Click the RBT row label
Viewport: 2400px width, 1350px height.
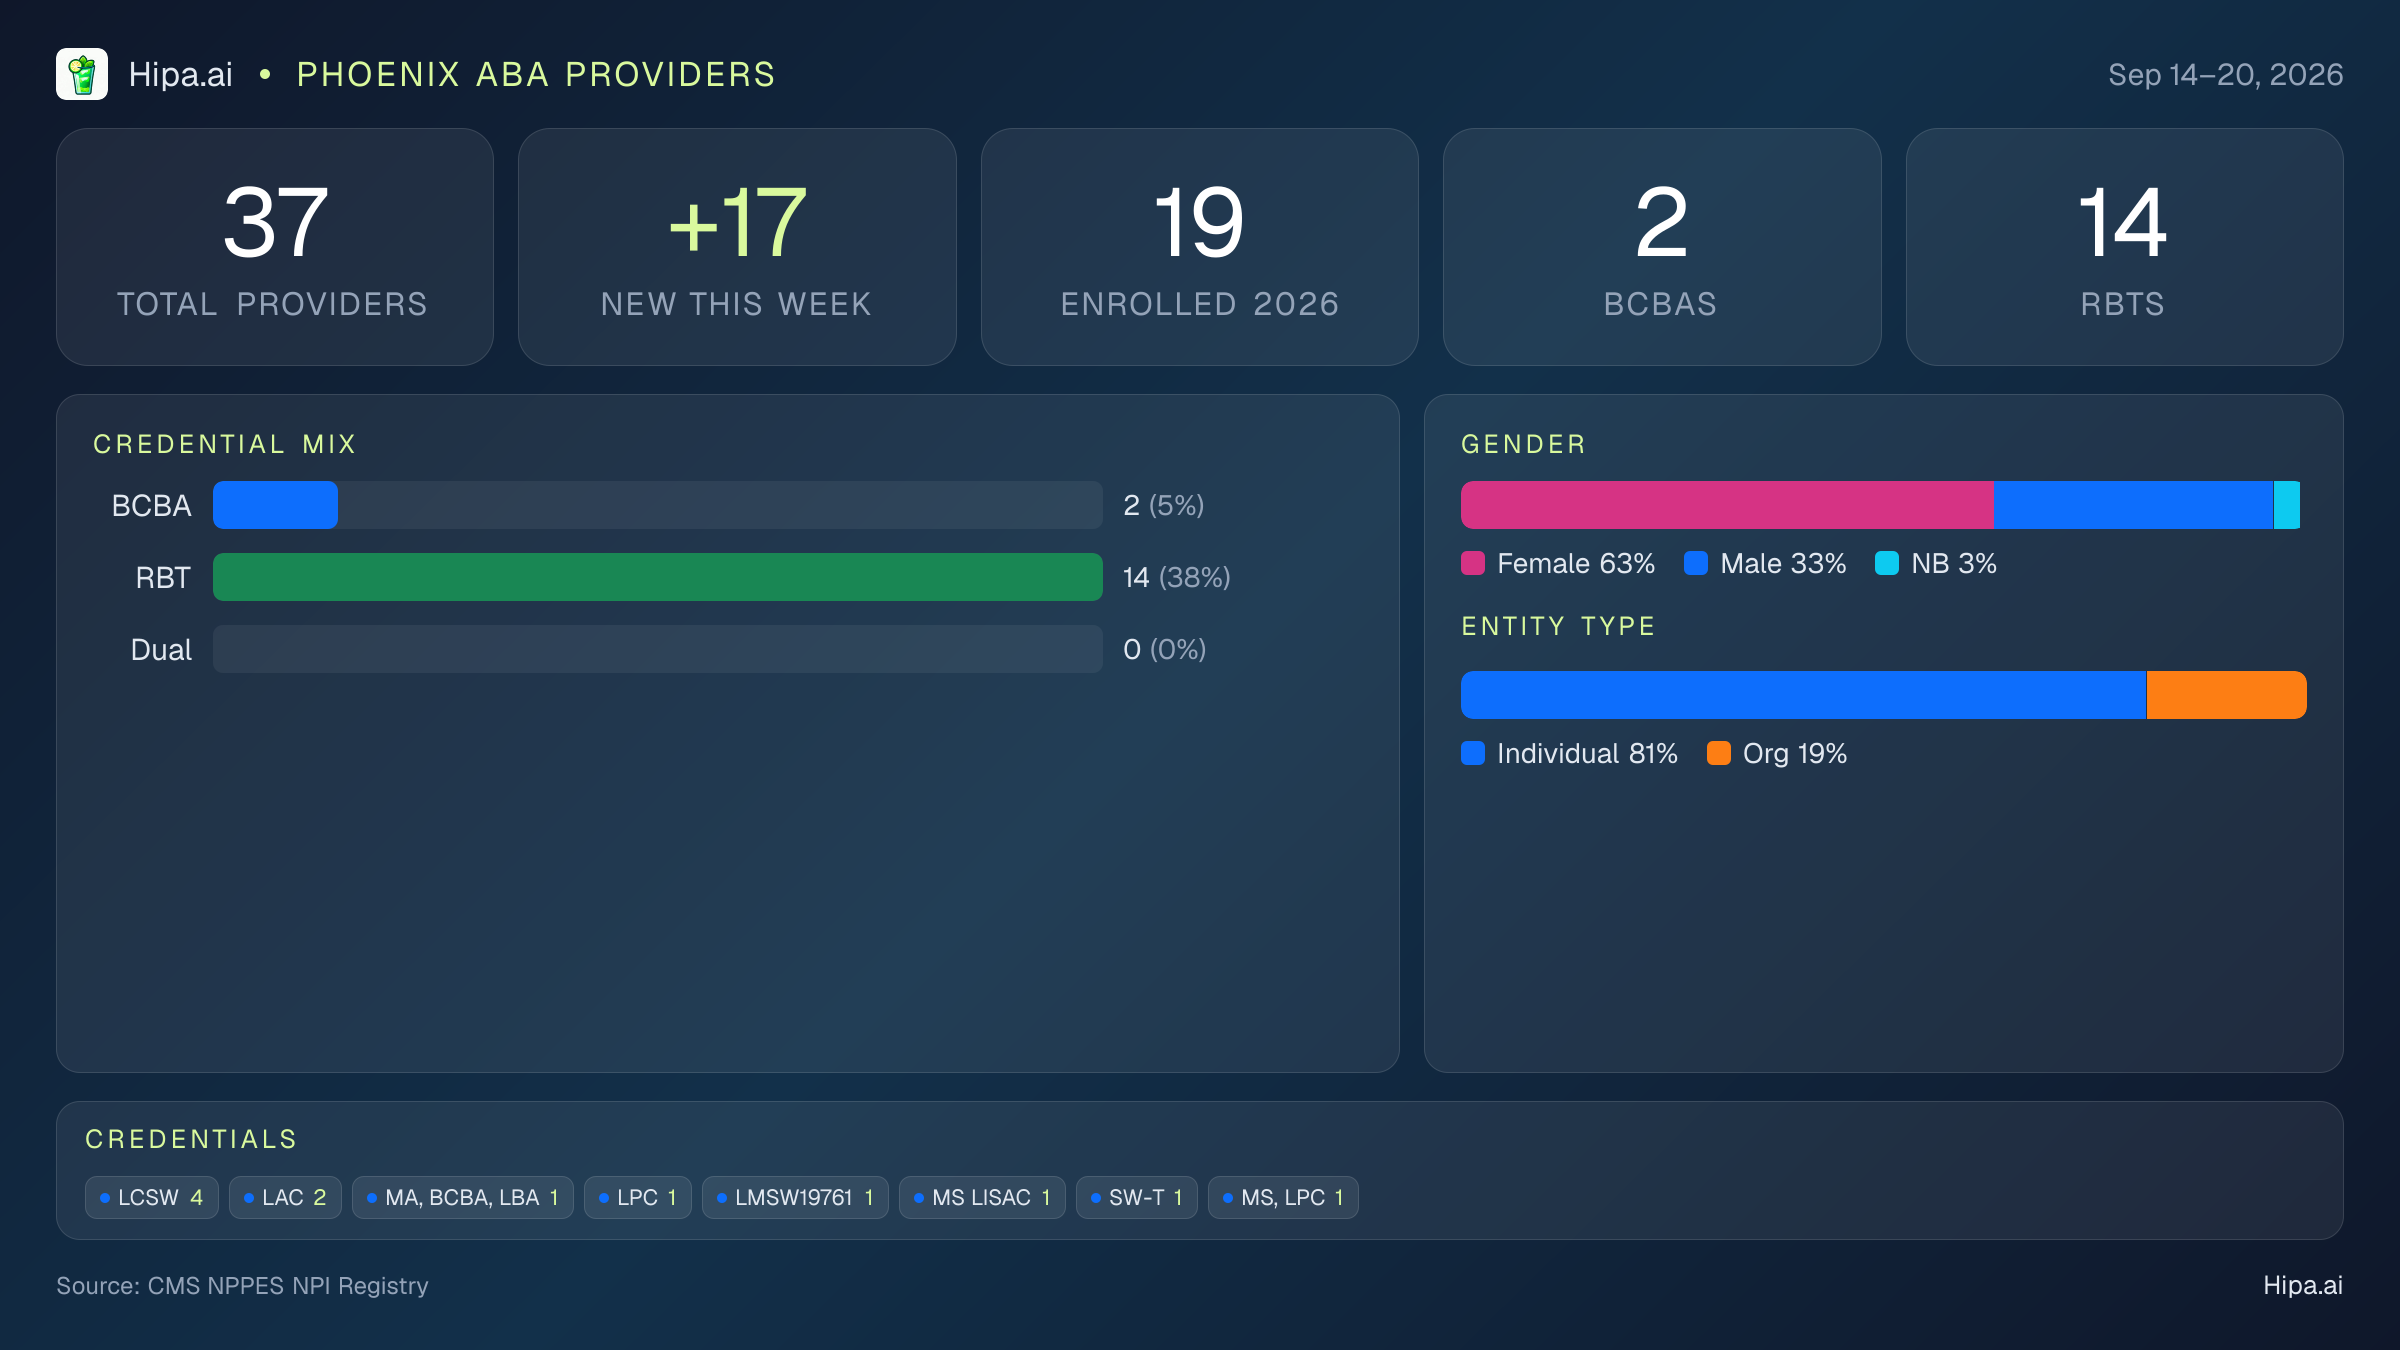pyautogui.click(x=163, y=577)
